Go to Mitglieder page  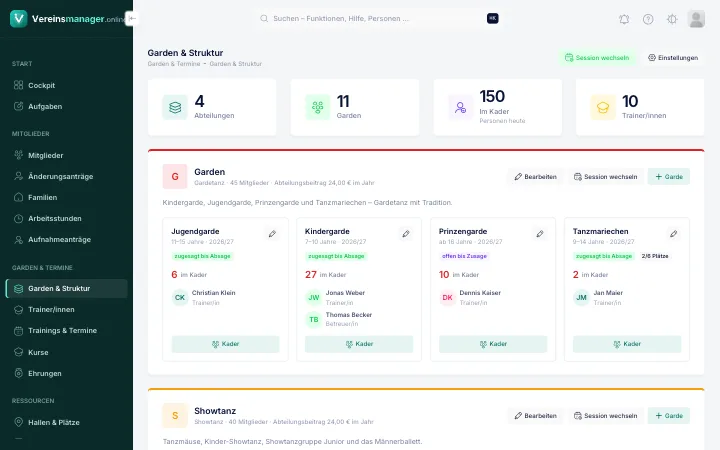(67, 155)
